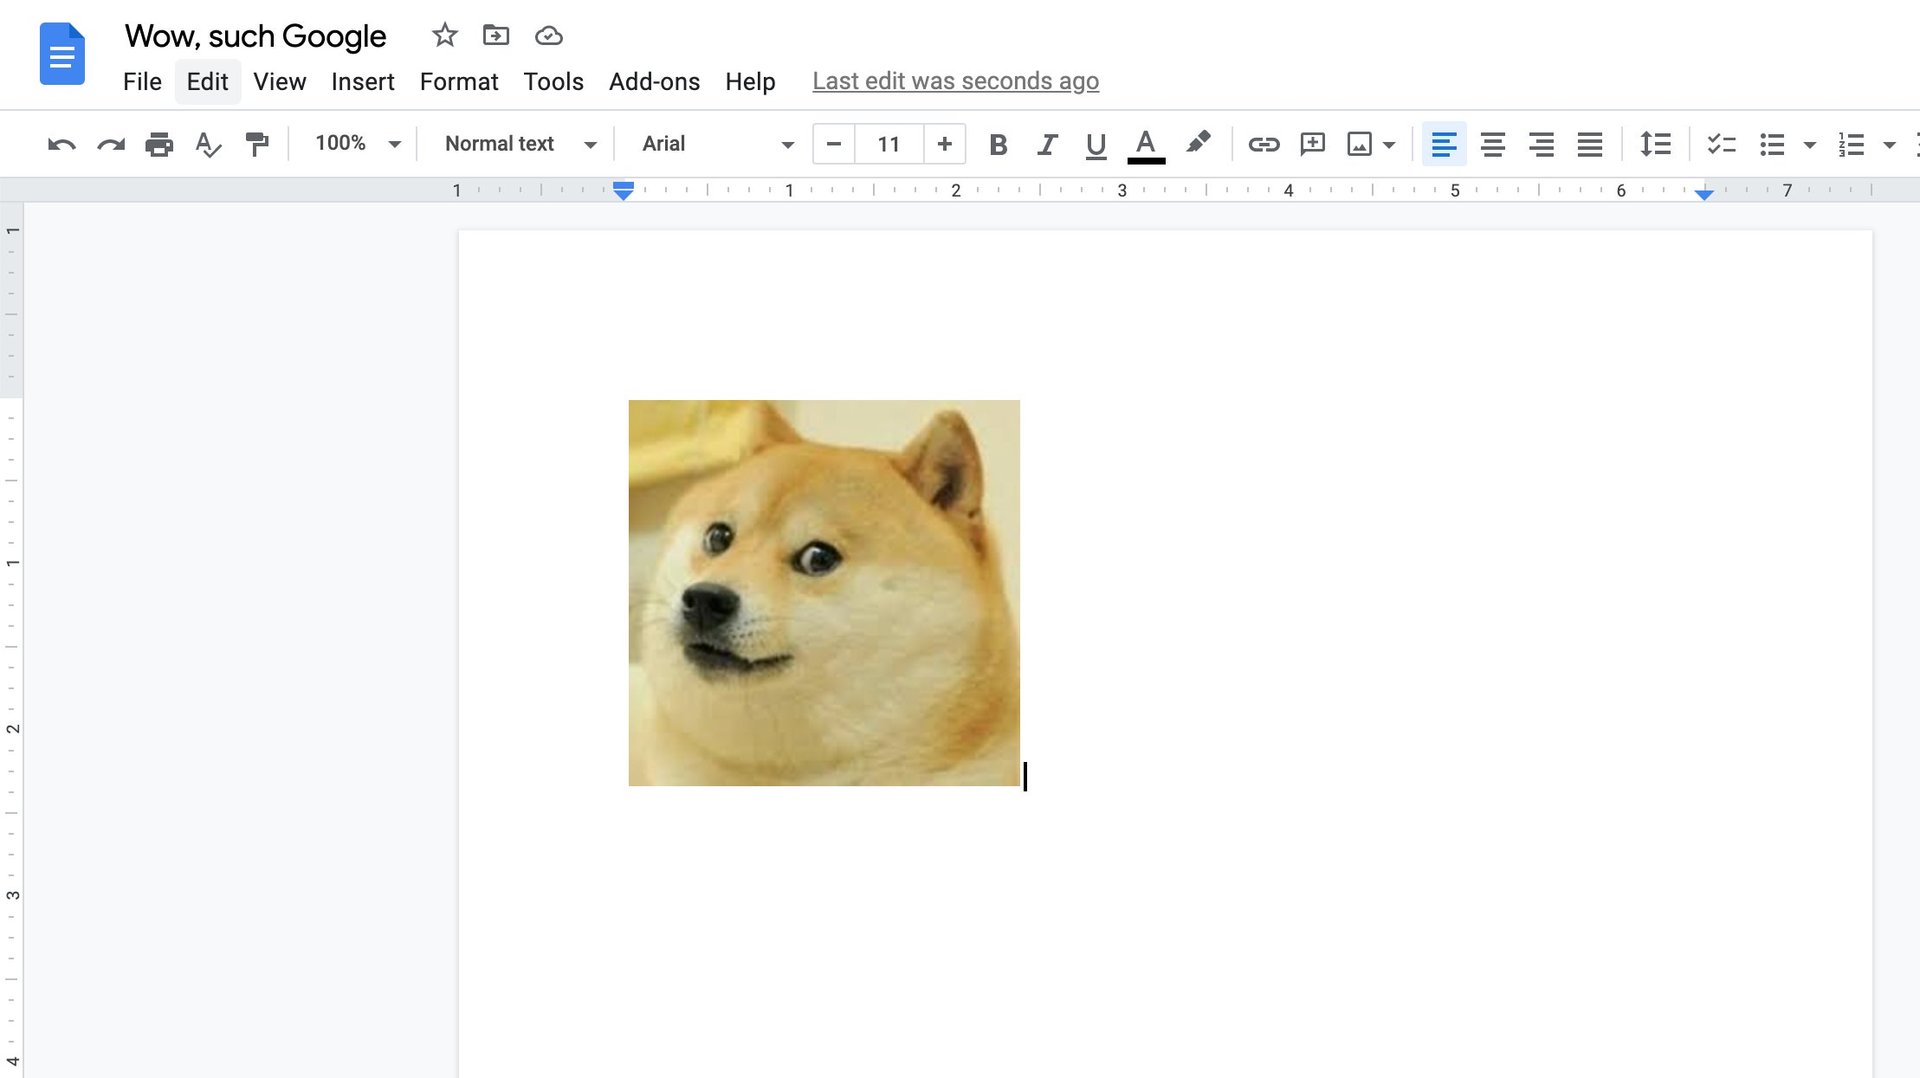Expand bulleted list style options
Screen dimensions: 1920x1078
(1809, 145)
